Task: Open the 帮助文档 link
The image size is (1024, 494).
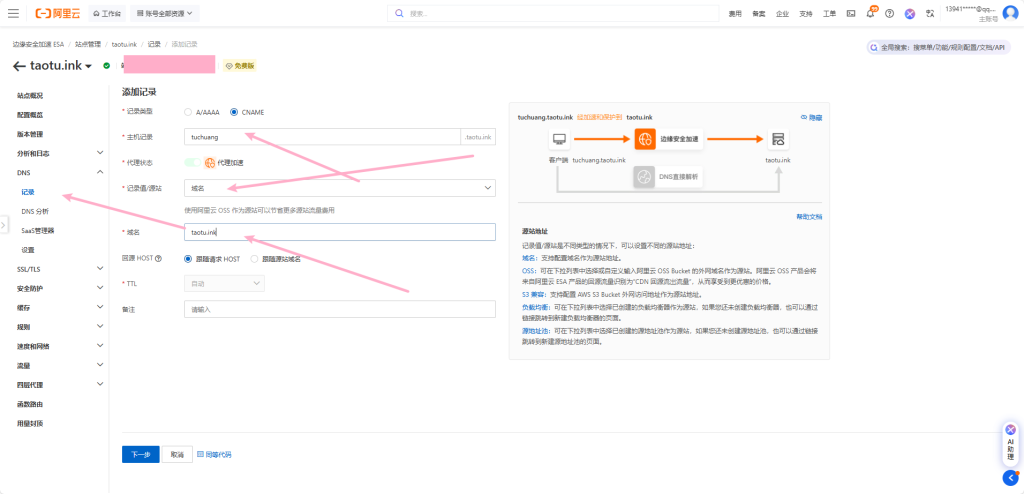Action: 808,216
